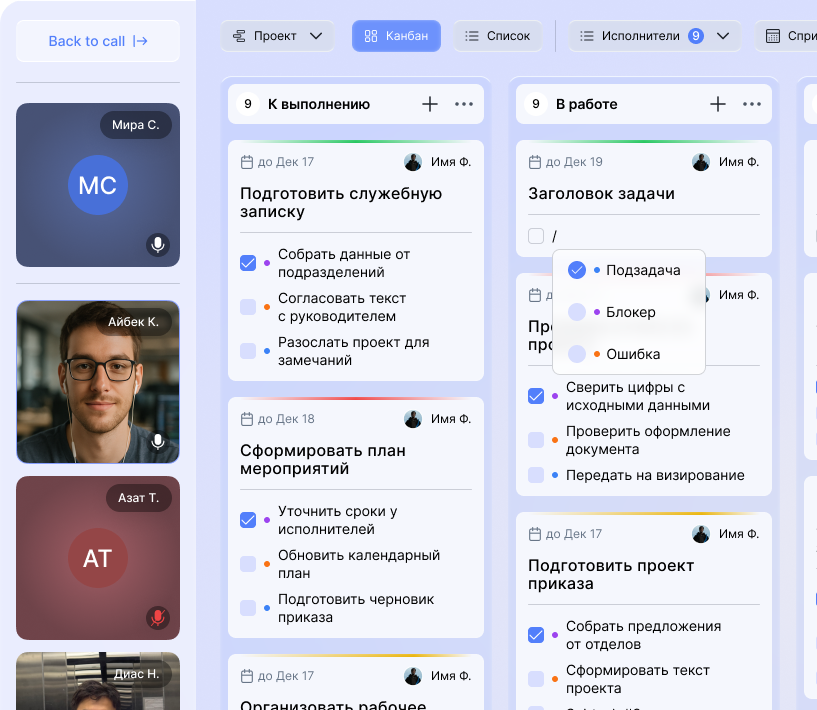The height and width of the screenshot is (710, 817).
Task: Click Айбек К. microphone icon
Action: coord(157,441)
